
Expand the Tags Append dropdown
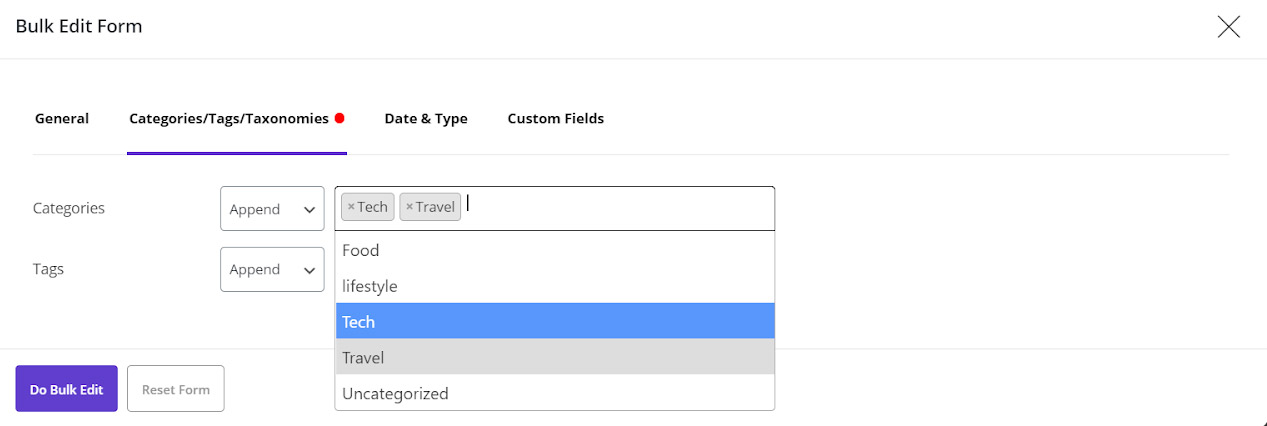pyautogui.click(x=272, y=269)
